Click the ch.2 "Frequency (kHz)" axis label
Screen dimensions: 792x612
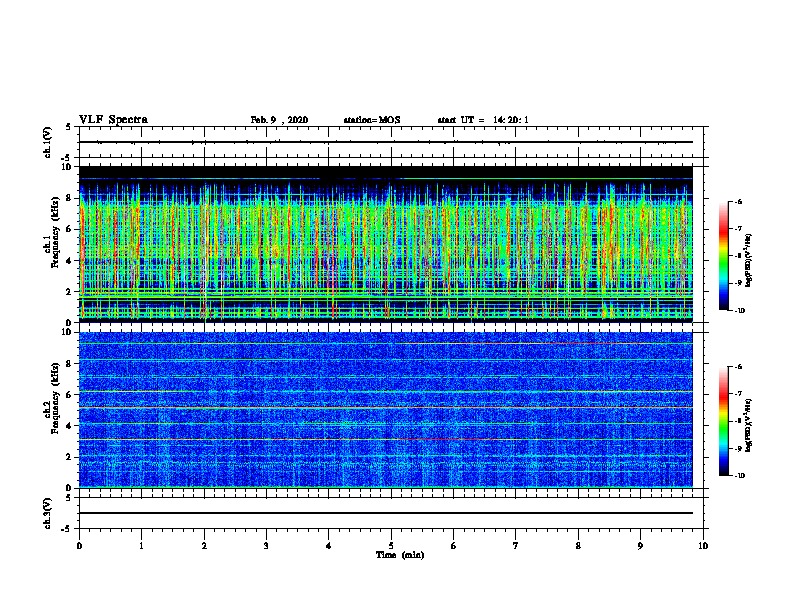pyautogui.click(x=55, y=398)
